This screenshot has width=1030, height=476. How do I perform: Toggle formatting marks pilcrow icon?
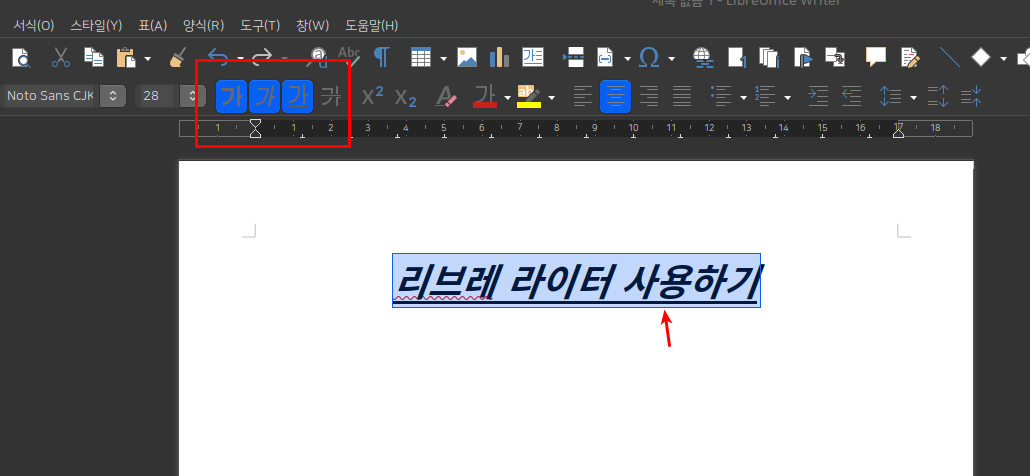click(x=381, y=57)
